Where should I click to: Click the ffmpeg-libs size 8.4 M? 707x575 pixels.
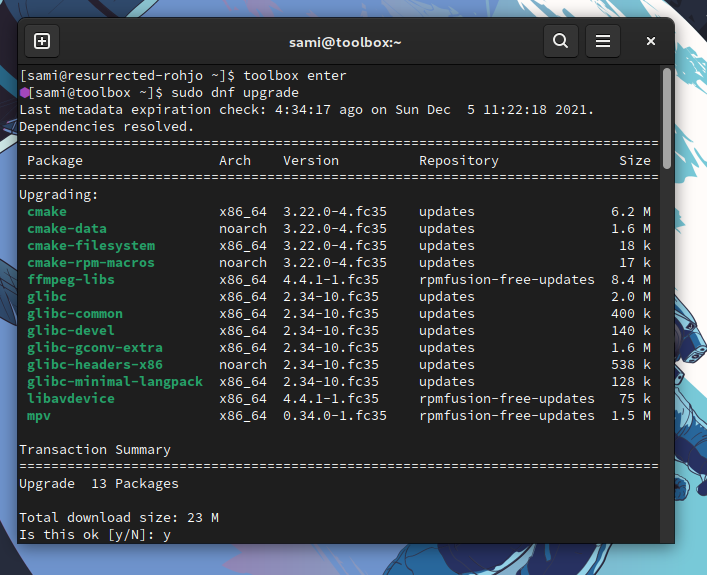pos(631,280)
